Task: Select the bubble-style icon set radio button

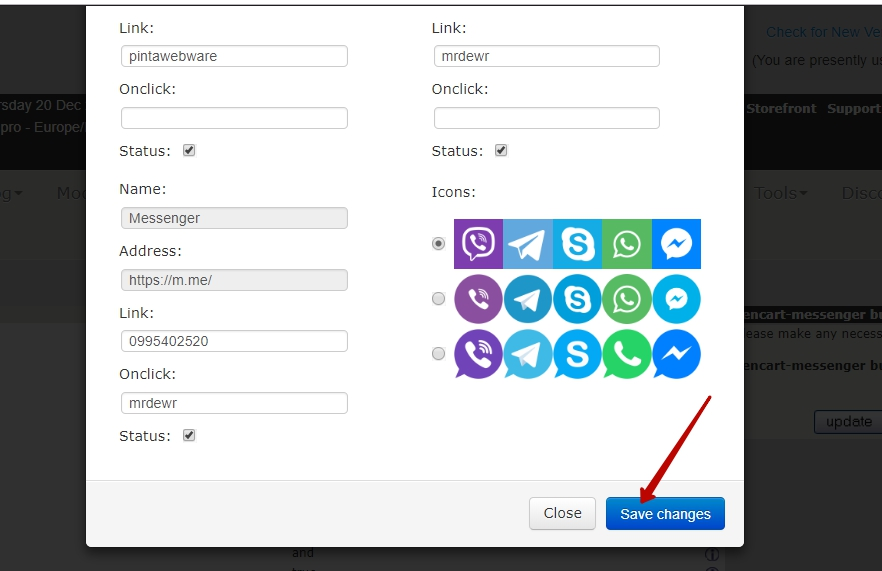Action: pos(438,354)
